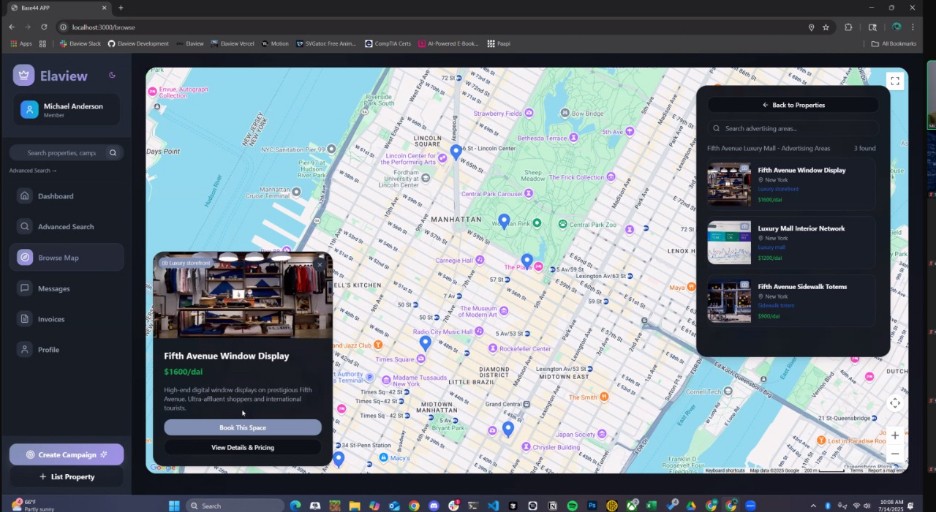The width and height of the screenshot is (936, 512).
Task: Click the Search advertising areas field
Action: coord(793,129)
